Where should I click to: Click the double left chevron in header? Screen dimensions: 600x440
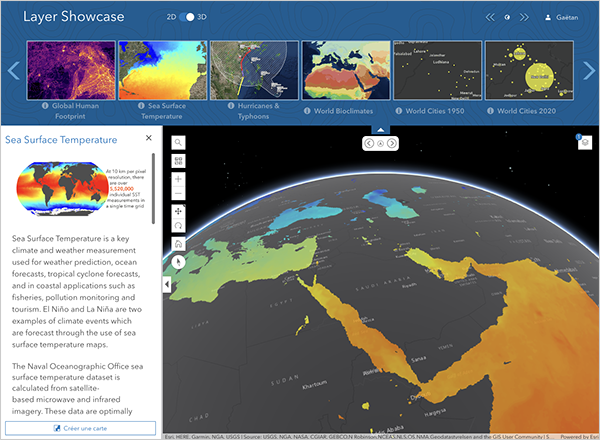coord(490,17)
